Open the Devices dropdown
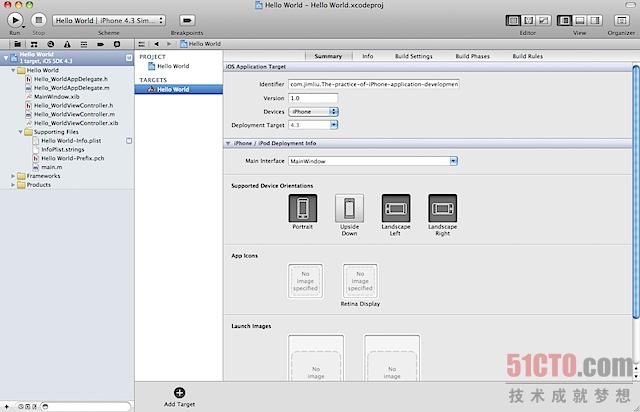Image resolution: width=640 pixels, height=412 pixels. [313, 111]
